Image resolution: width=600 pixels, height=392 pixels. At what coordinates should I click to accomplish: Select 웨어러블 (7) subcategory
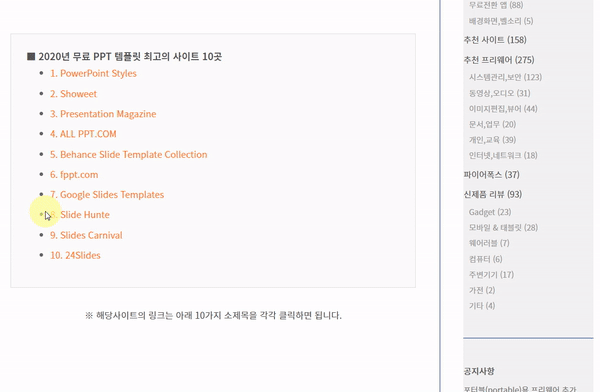(x=489, y=243)
